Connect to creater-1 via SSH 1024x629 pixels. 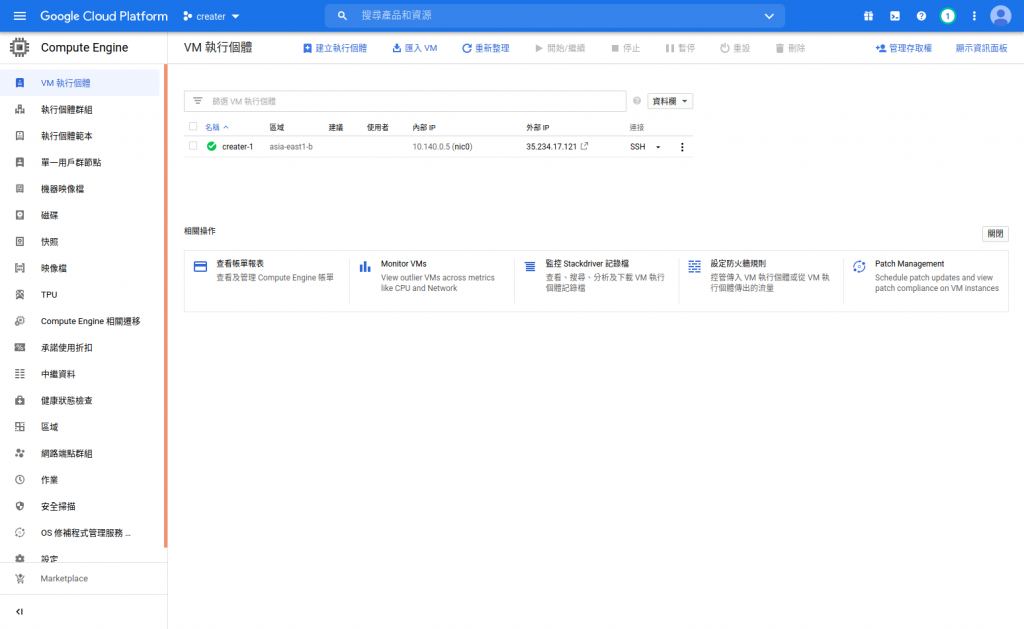click(637, 147)
